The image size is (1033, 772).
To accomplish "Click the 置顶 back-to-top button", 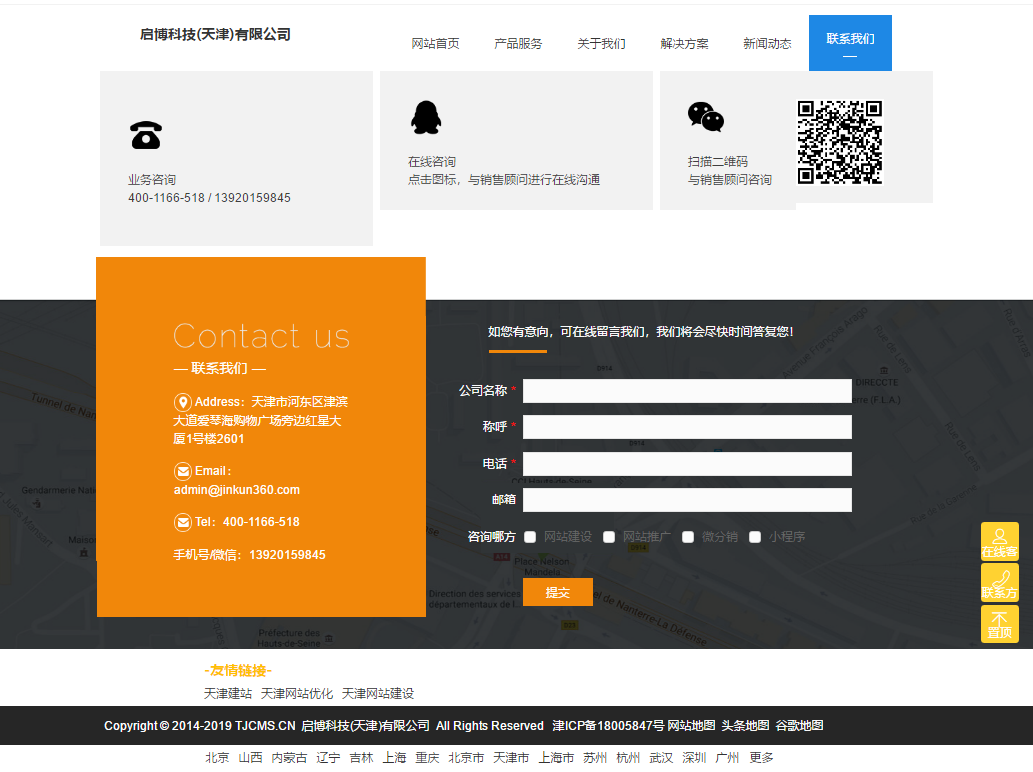I will pos(999,624).
